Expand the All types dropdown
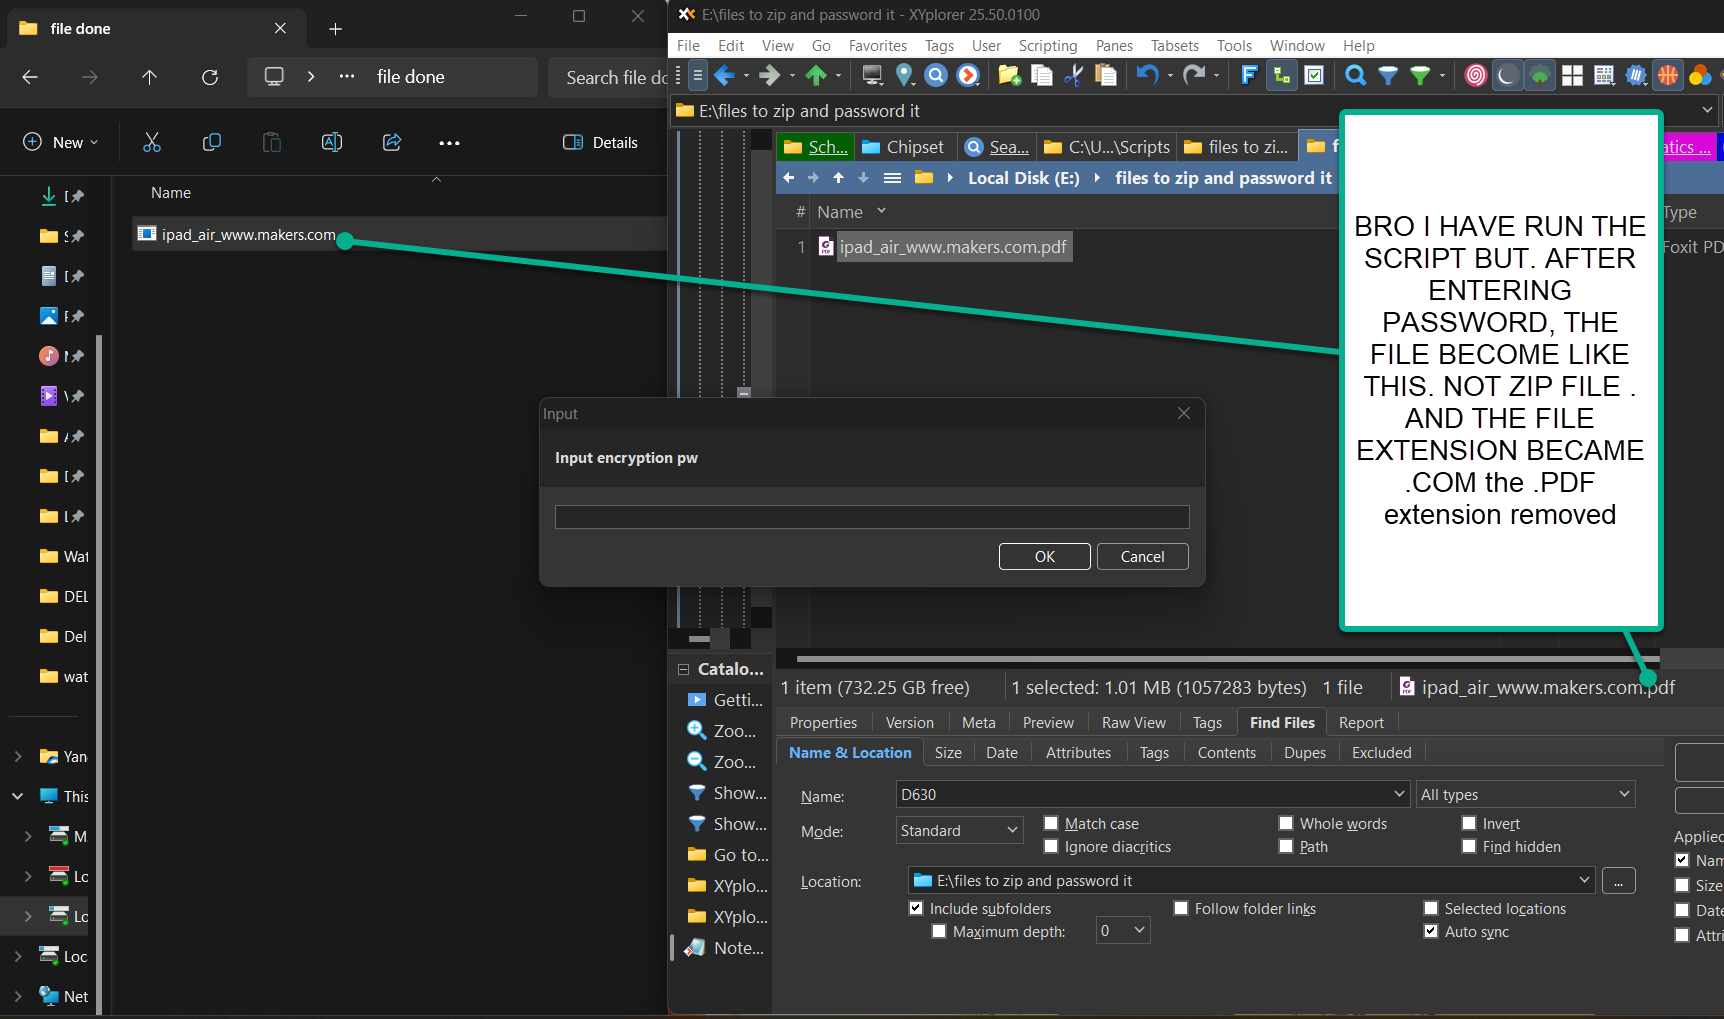 (x=1525, y=794)
